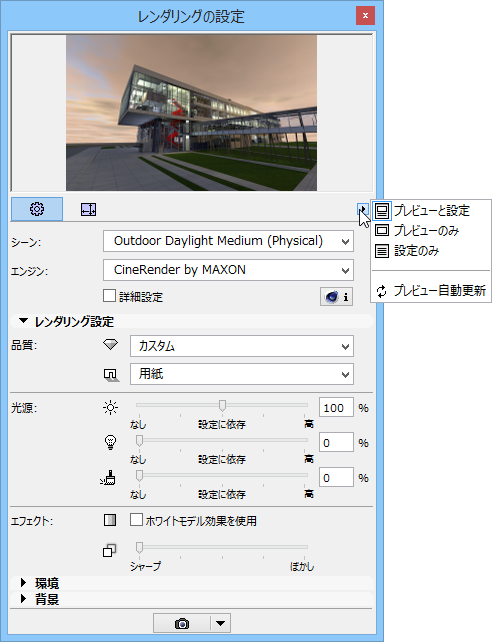Open the render button dropdown arrow
The width and height of the screenshot is (492, 642).
point(221,624)
